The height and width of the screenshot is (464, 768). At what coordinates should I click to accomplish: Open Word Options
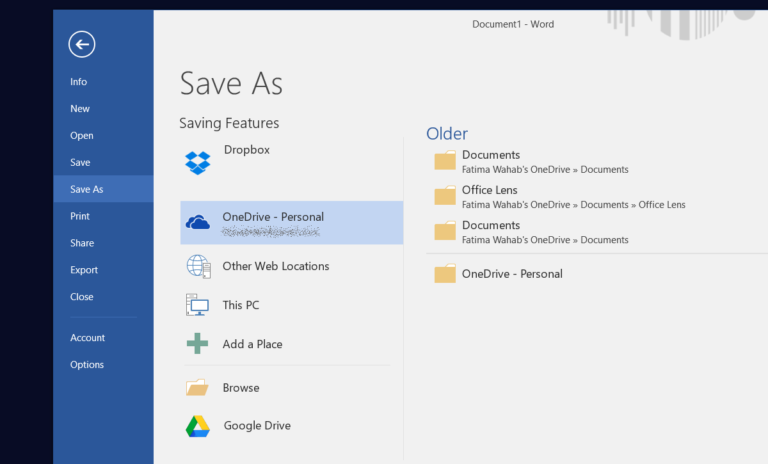tap(87, 365)
